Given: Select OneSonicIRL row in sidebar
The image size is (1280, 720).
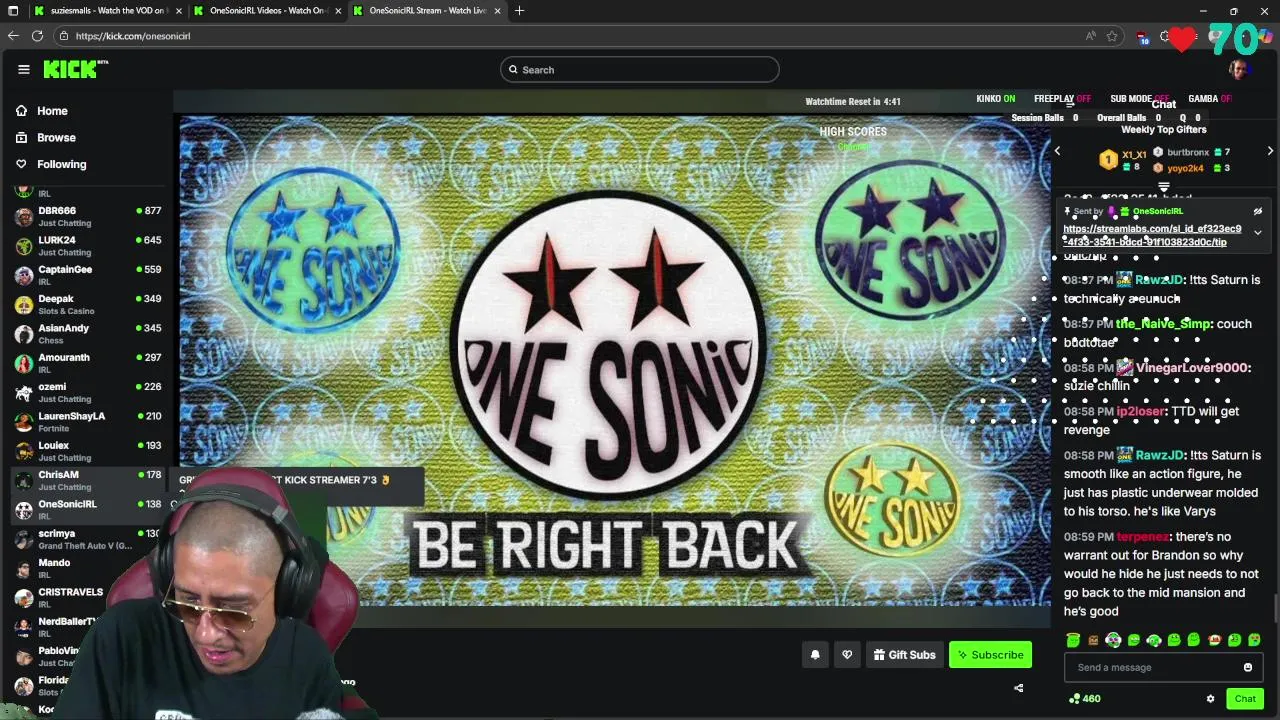Looking at the screenshot, I should [88, 510].
